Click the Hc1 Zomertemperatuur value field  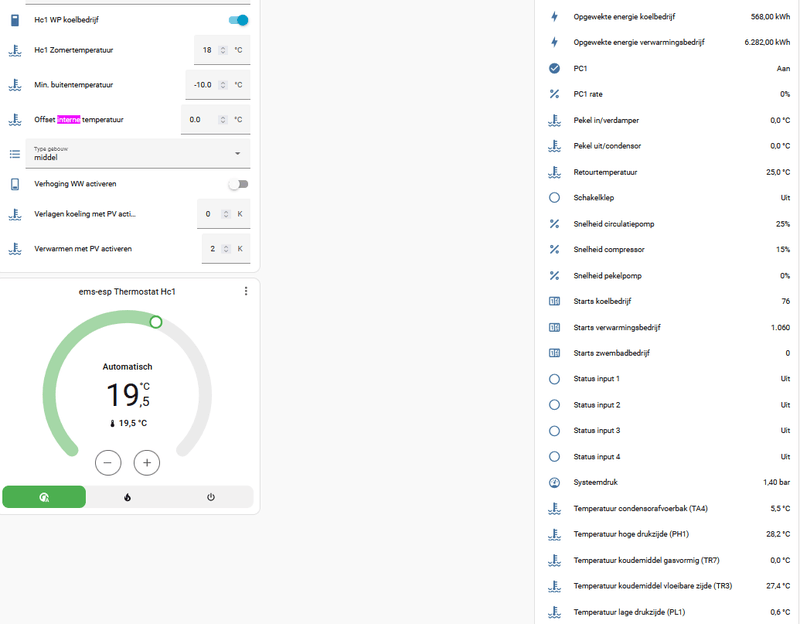222,50
